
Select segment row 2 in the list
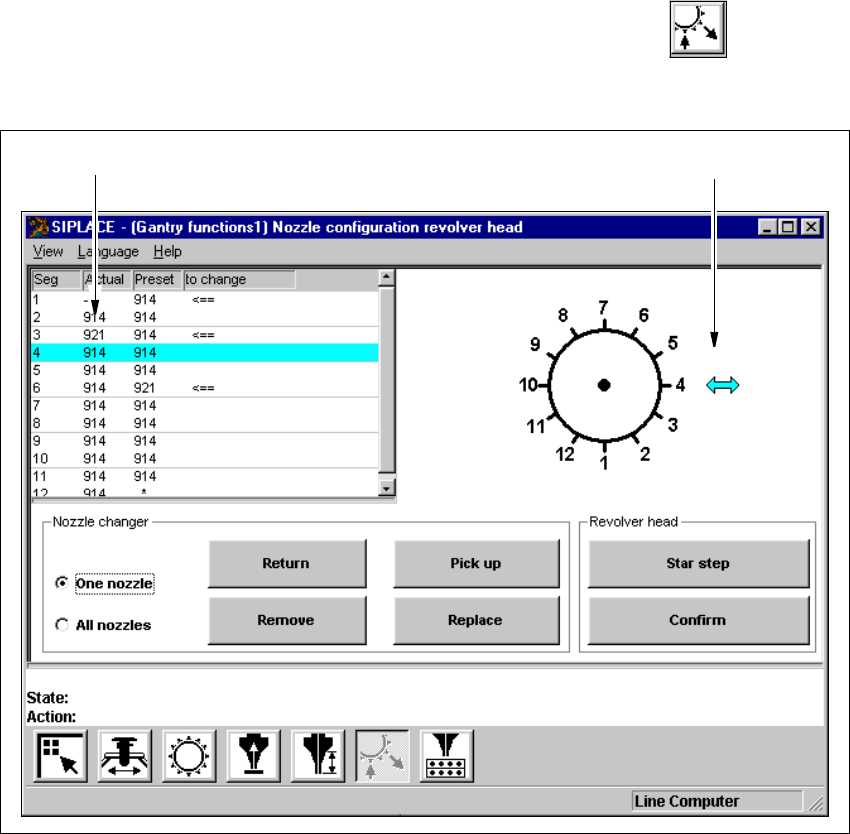point(205,317)
